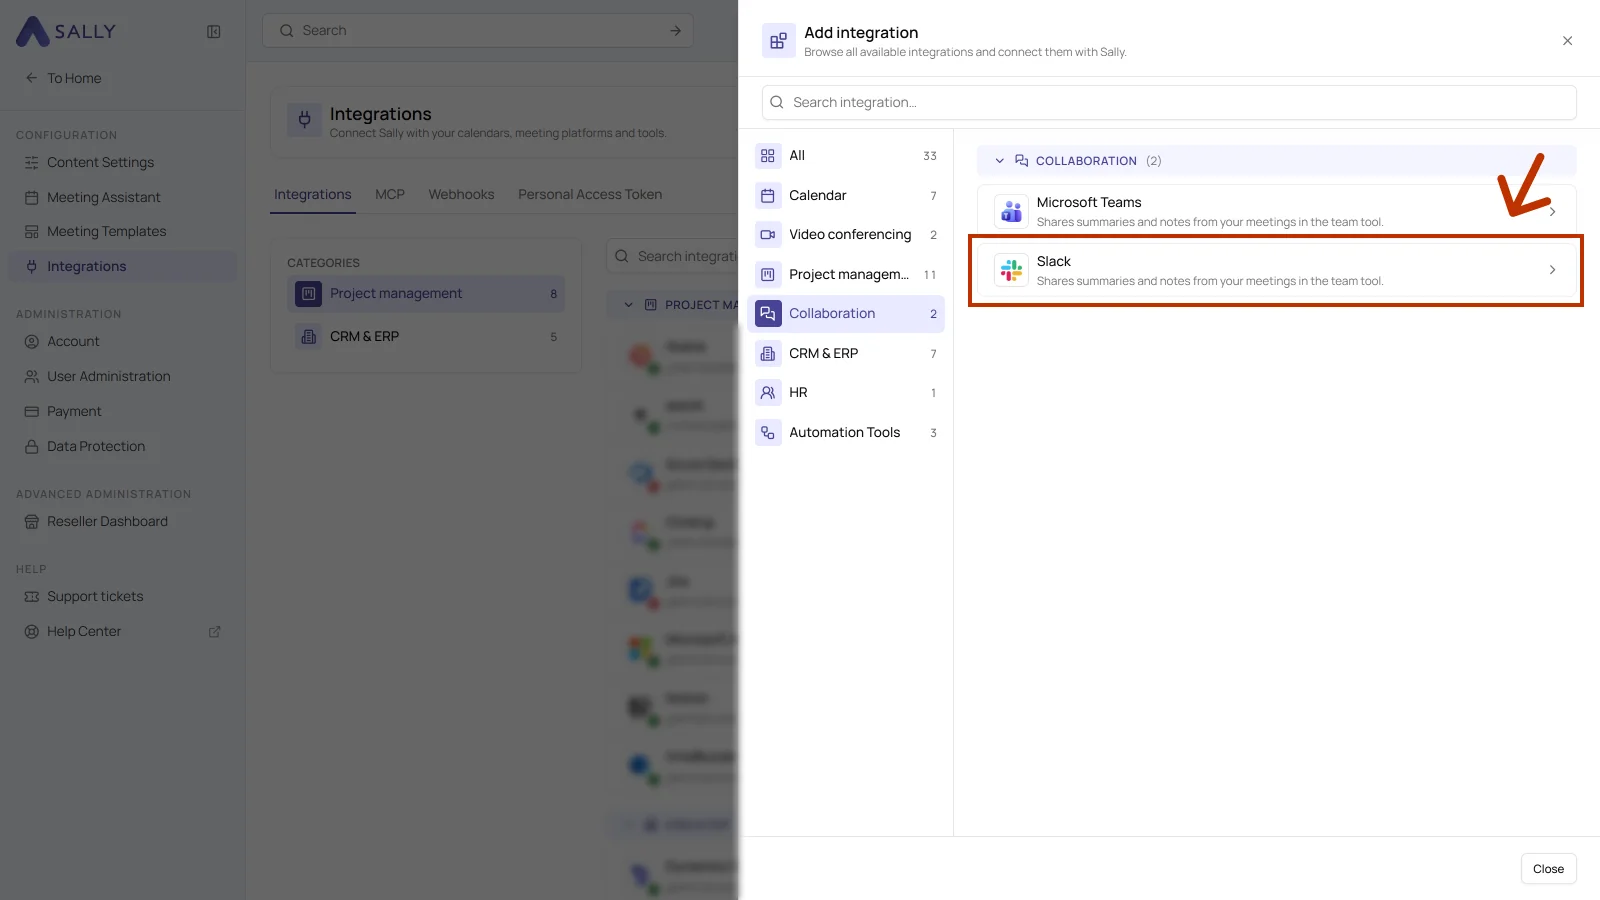Select the Integrations tab

[x=313, y=194]
